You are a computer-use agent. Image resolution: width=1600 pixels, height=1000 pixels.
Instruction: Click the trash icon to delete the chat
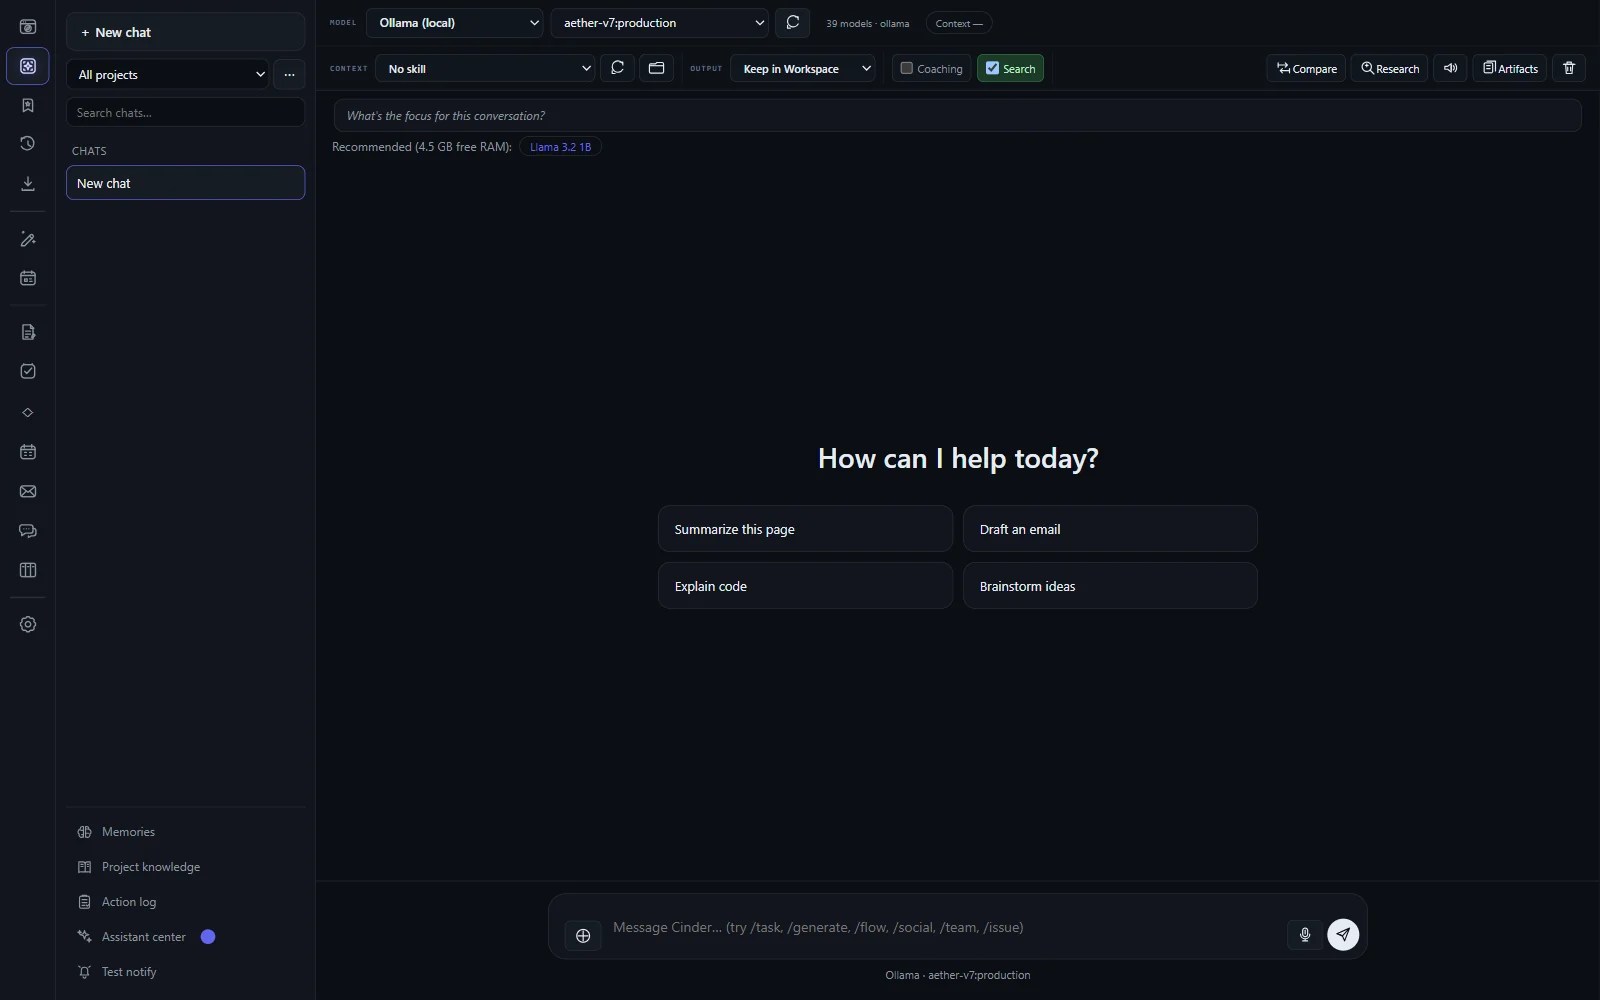pos(1569,68)
